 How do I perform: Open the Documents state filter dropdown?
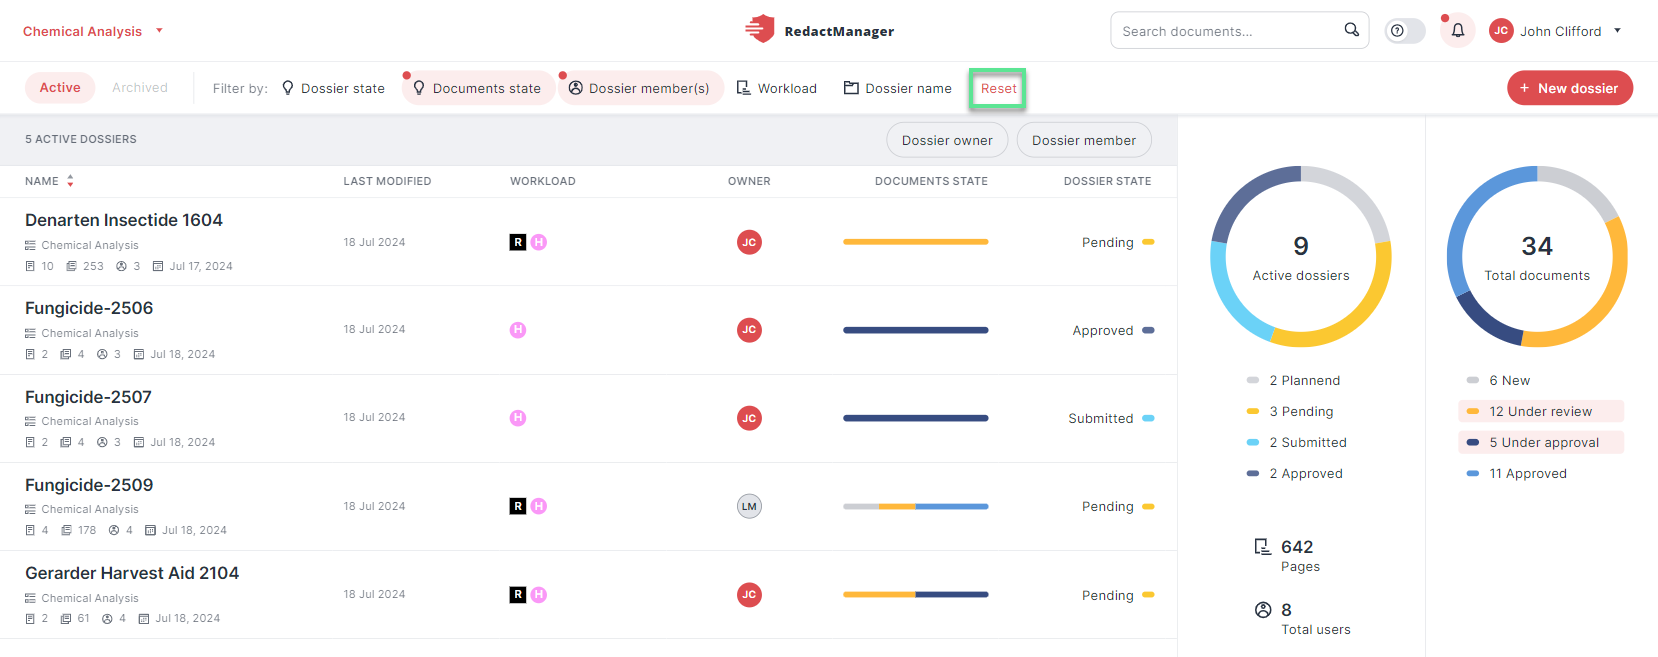478,88
